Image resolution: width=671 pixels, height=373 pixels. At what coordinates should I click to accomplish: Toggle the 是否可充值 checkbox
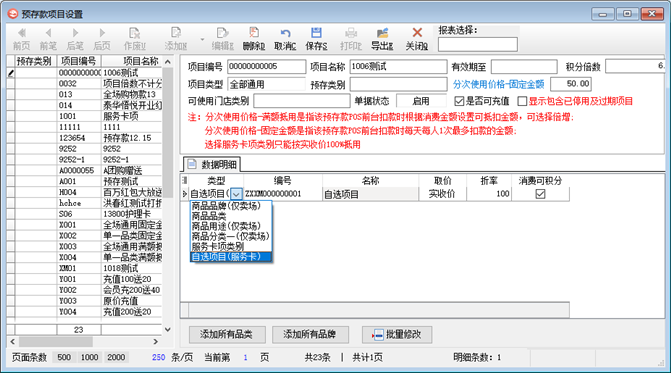(459, 101)
